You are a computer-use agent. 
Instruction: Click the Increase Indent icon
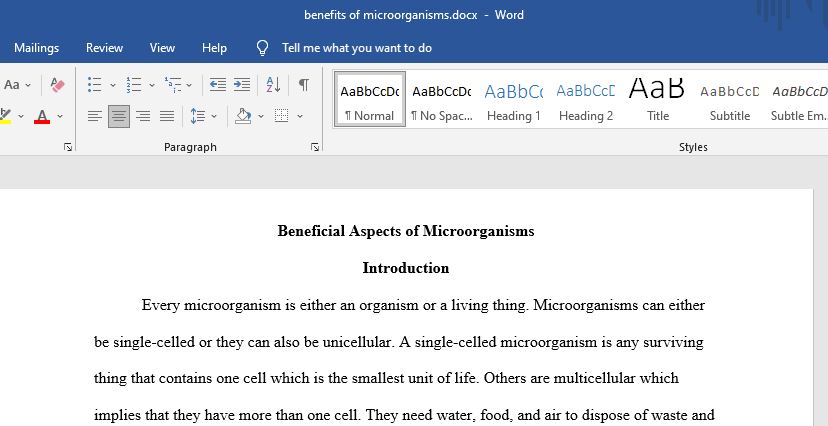242,84
